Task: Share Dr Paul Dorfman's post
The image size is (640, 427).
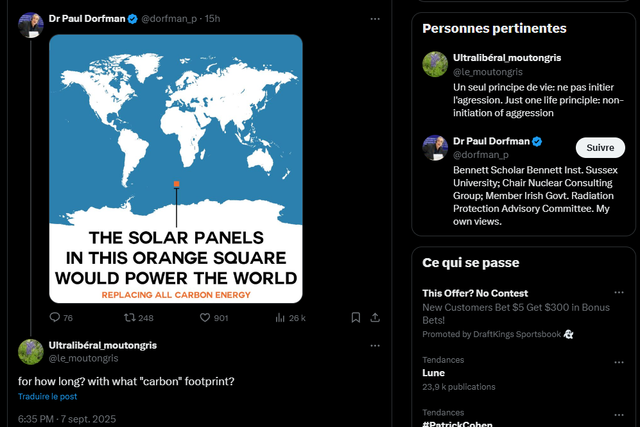Action: pyautogui.click(x=376, y=318)
